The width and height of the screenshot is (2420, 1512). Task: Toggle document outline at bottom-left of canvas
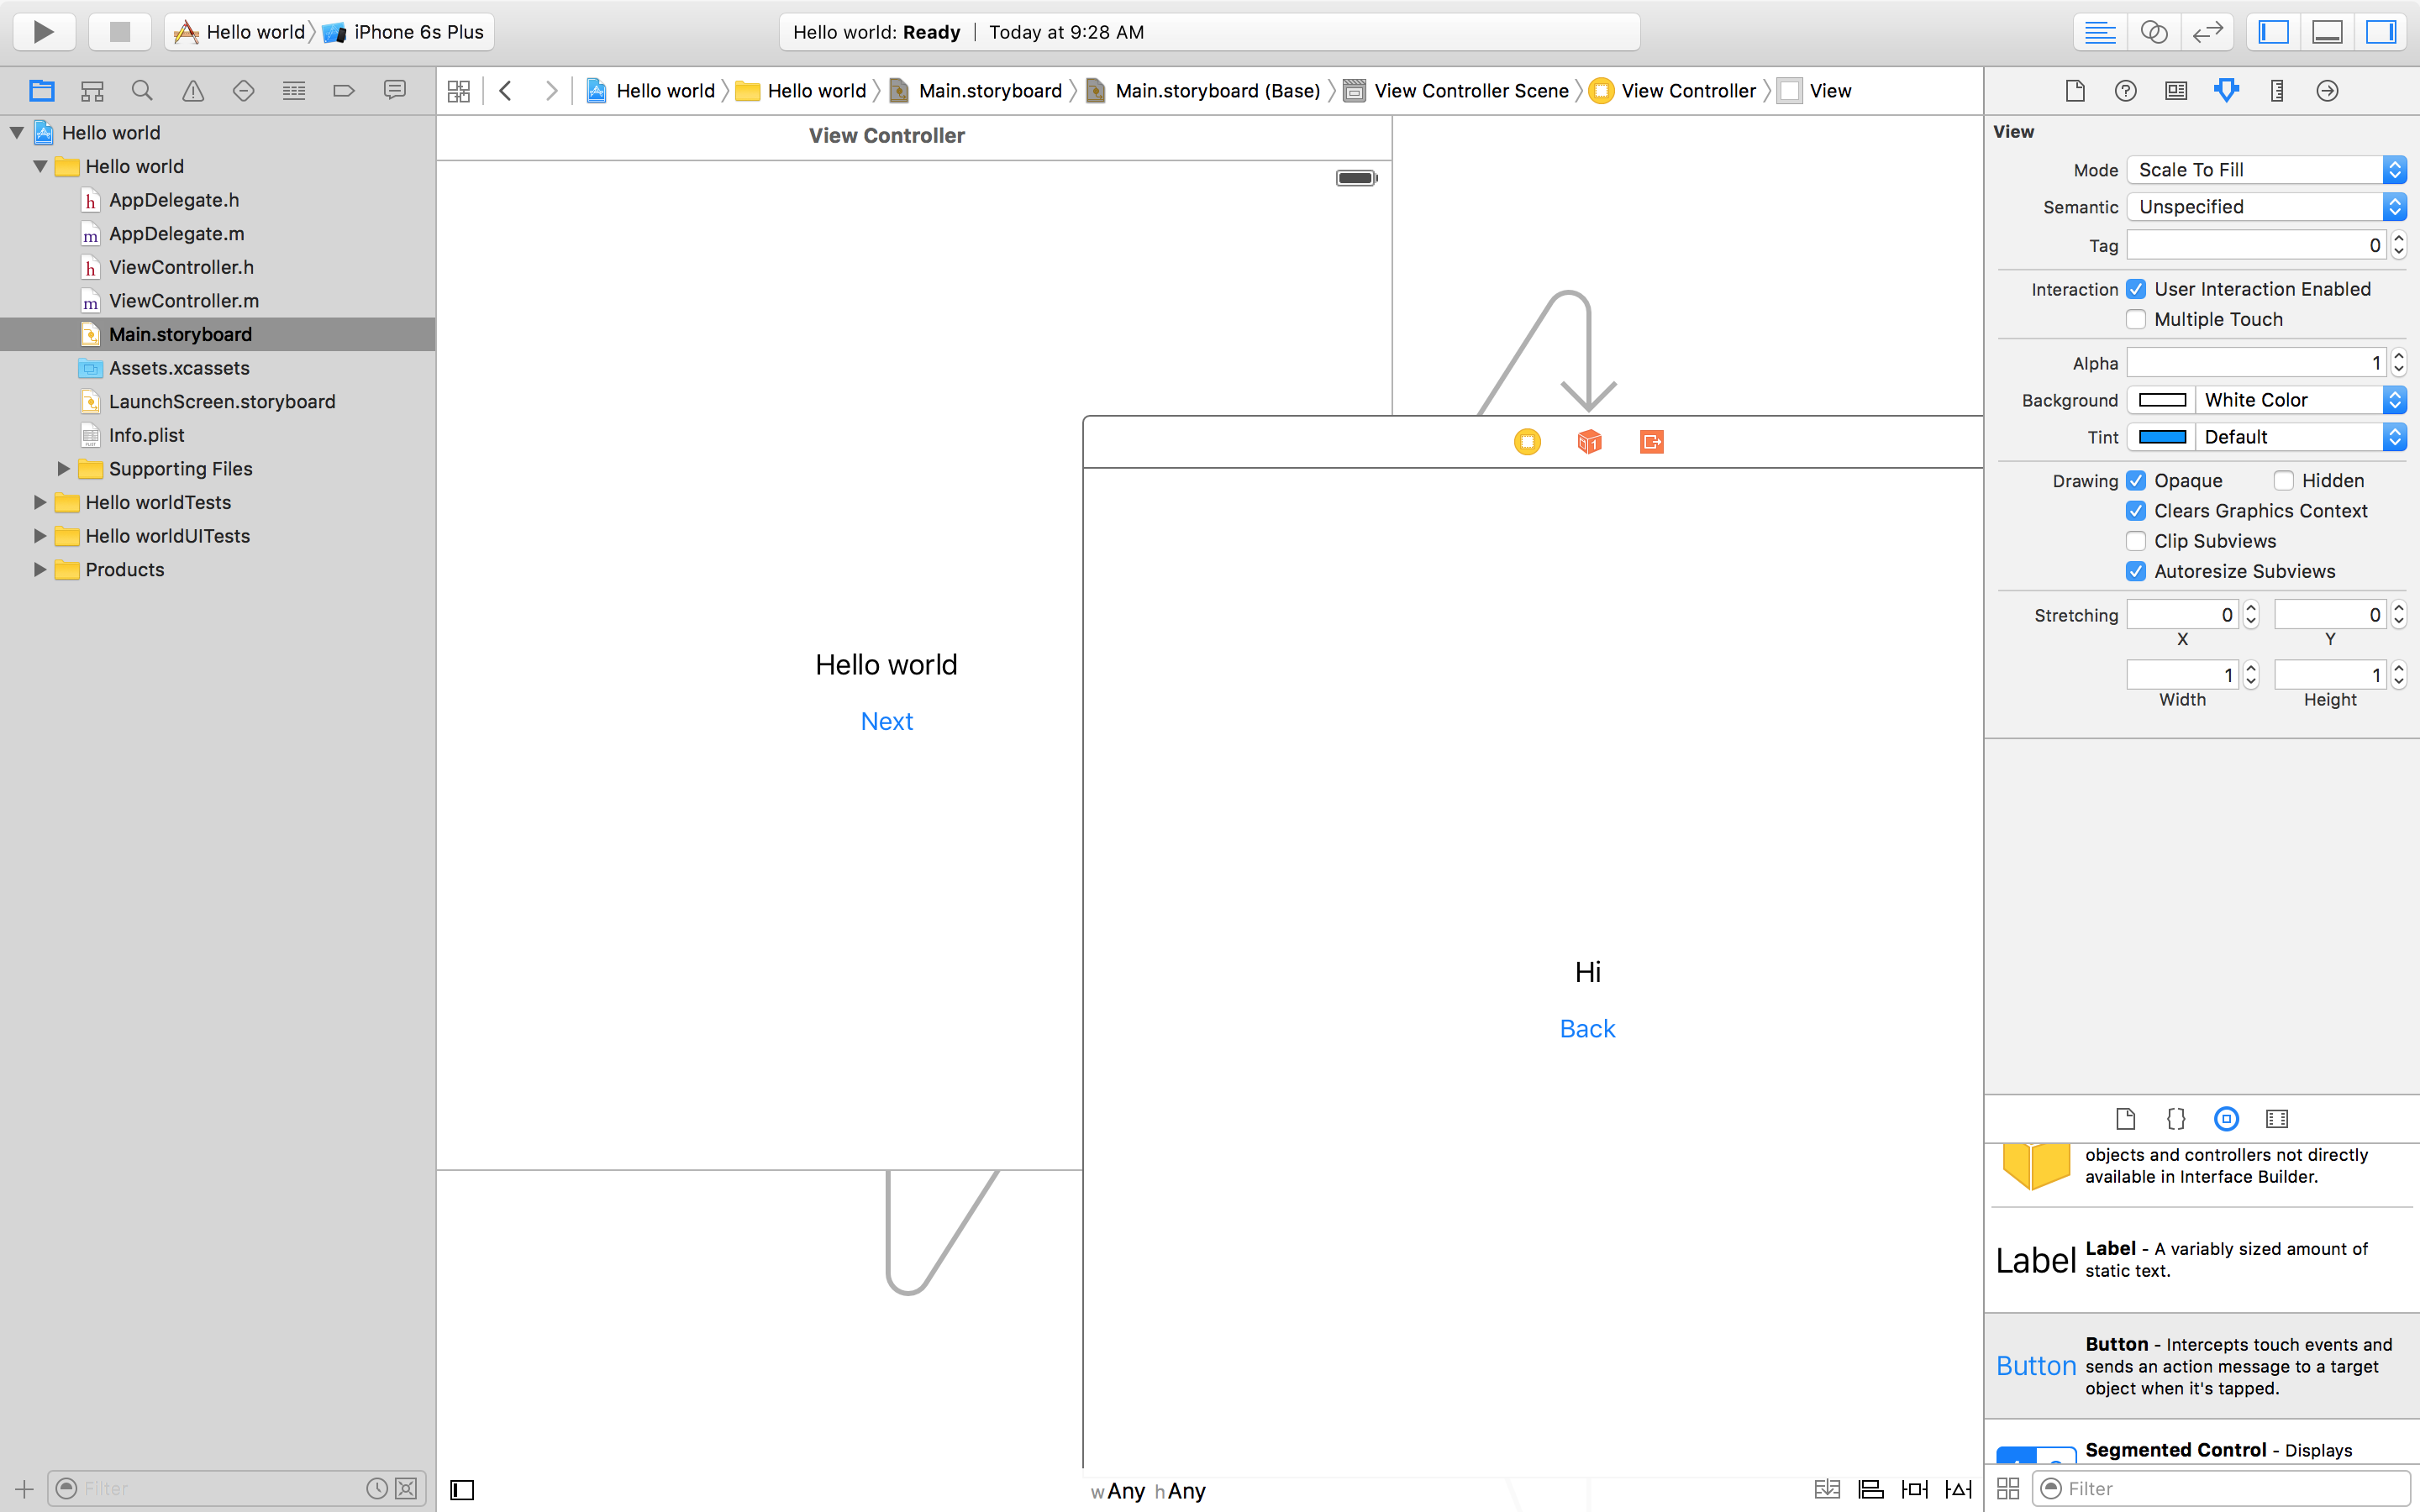462,1490
